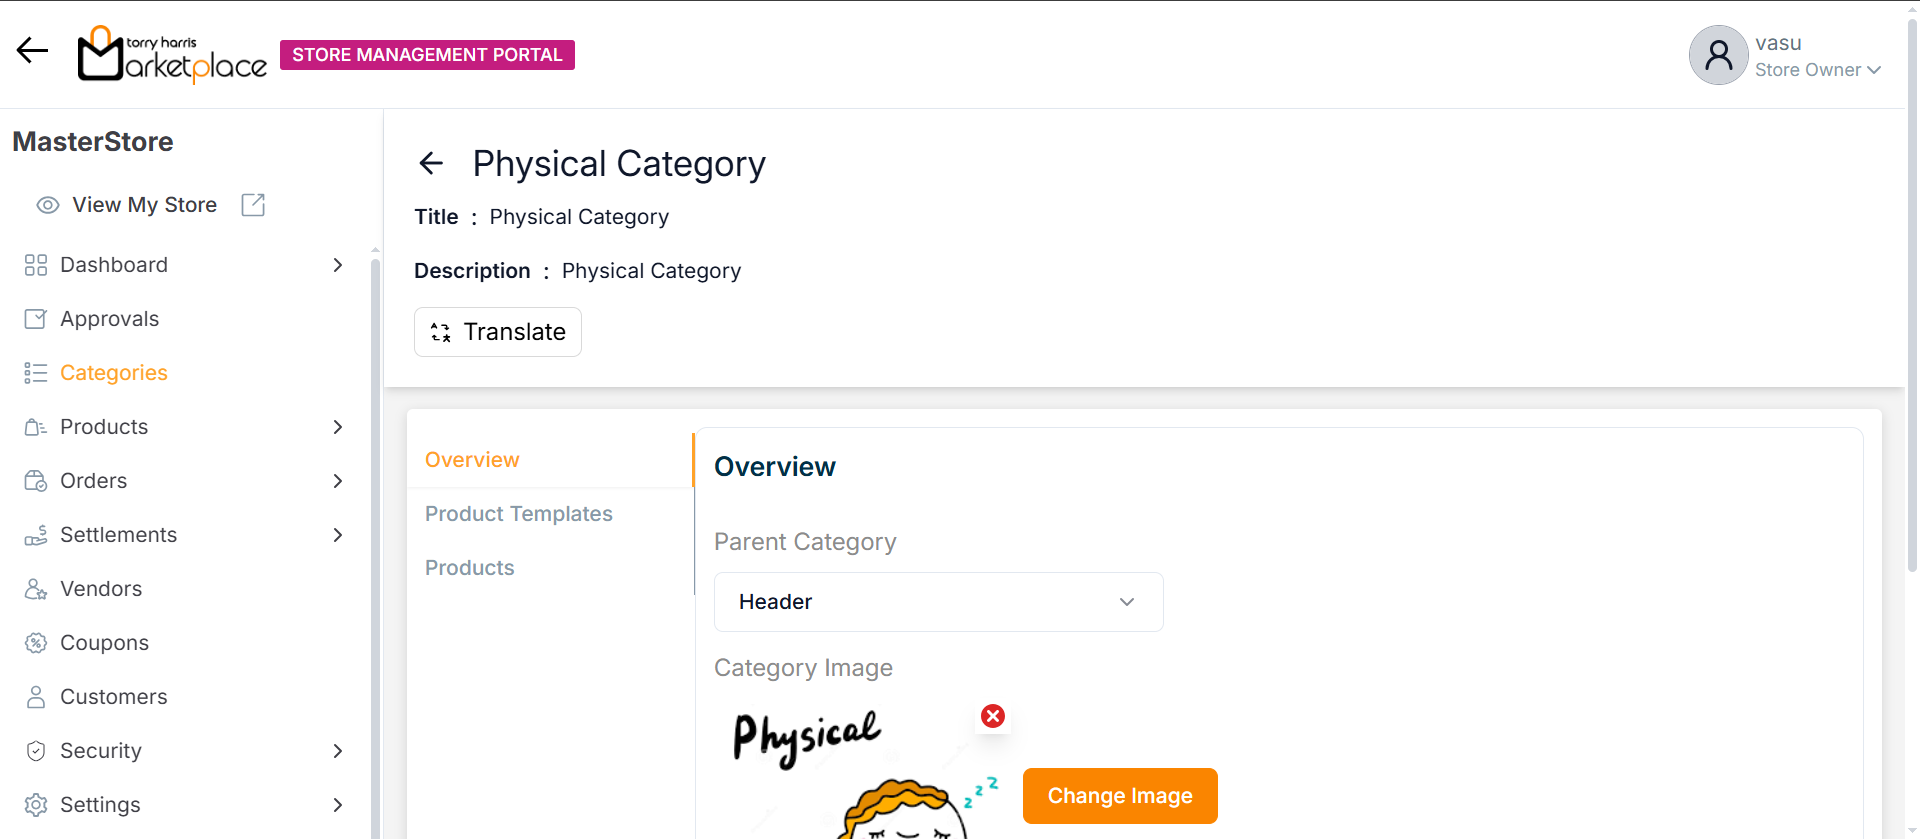Switch to the Product Templates tab
This screenshot has height=839, width=1920.
pyautogui.click(x=518, y=514)
